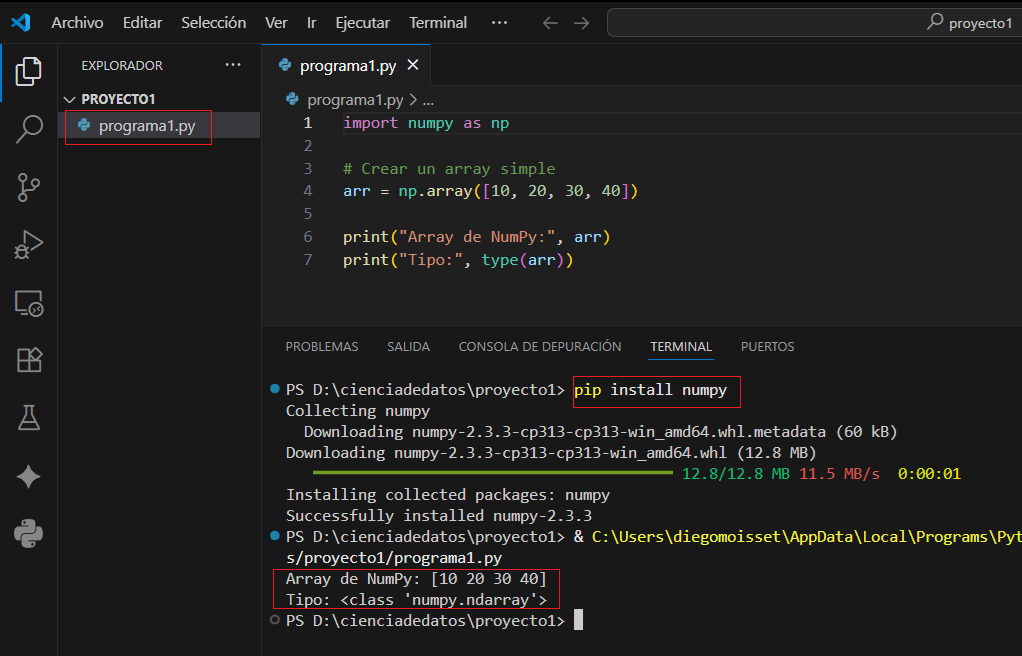
Task: Open the Search view icon
Action: (x=29, y=128)
